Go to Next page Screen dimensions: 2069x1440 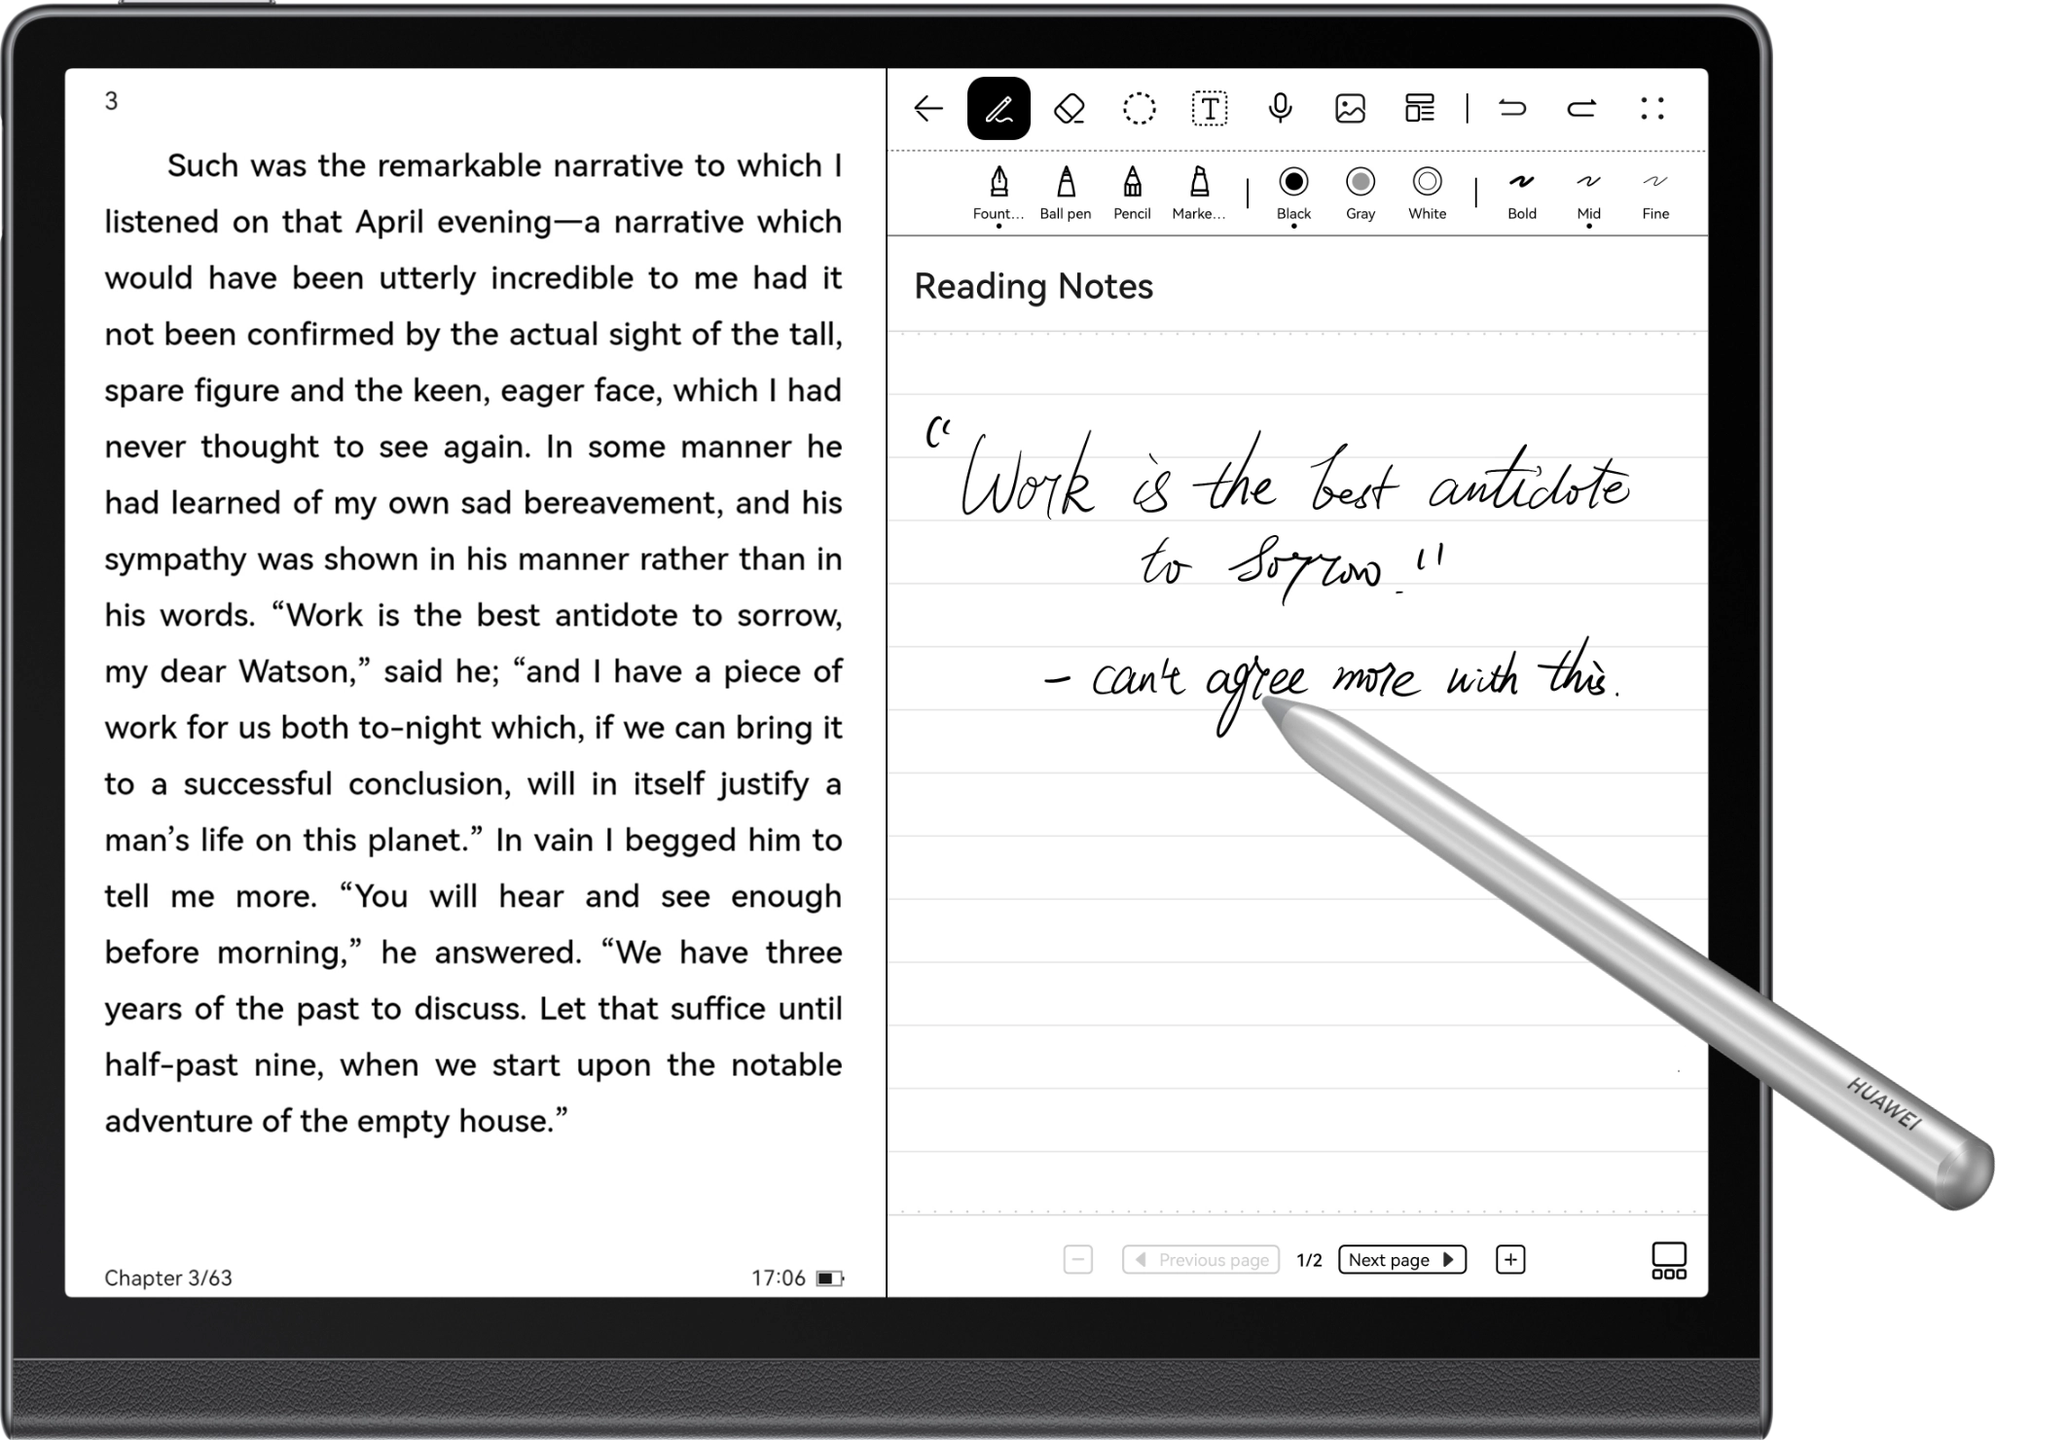pos(1402,1260)
